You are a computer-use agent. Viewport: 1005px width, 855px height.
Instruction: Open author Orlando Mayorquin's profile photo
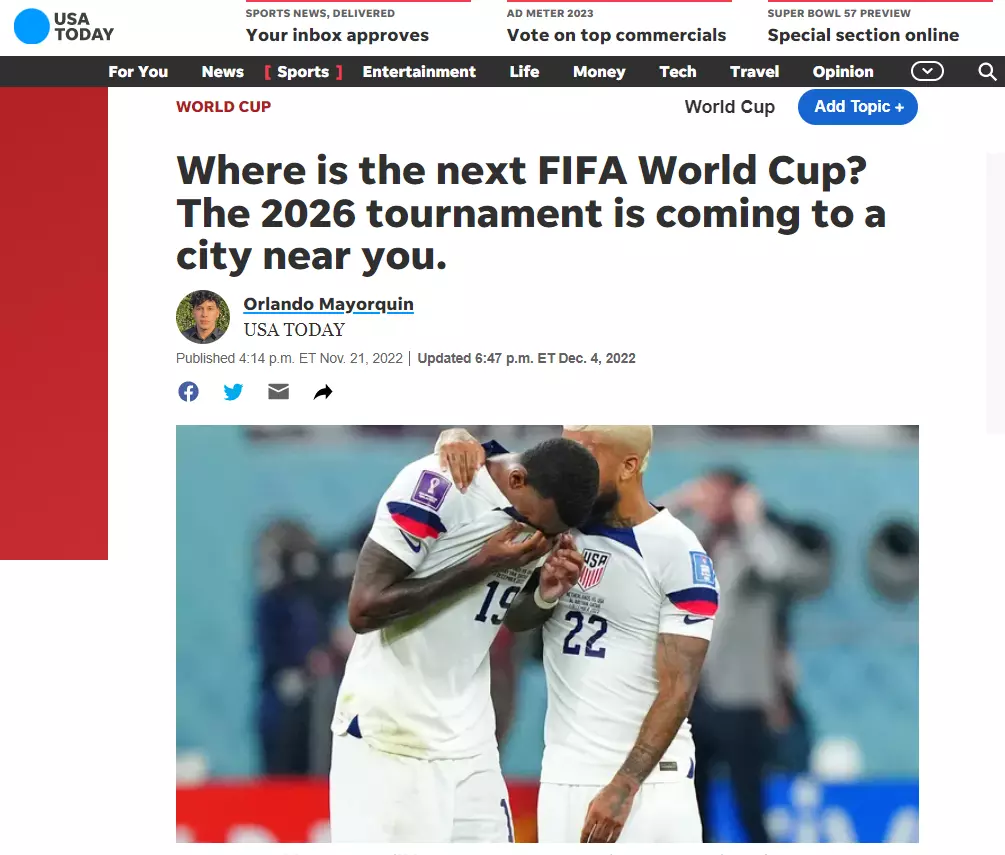pos(203,317)
